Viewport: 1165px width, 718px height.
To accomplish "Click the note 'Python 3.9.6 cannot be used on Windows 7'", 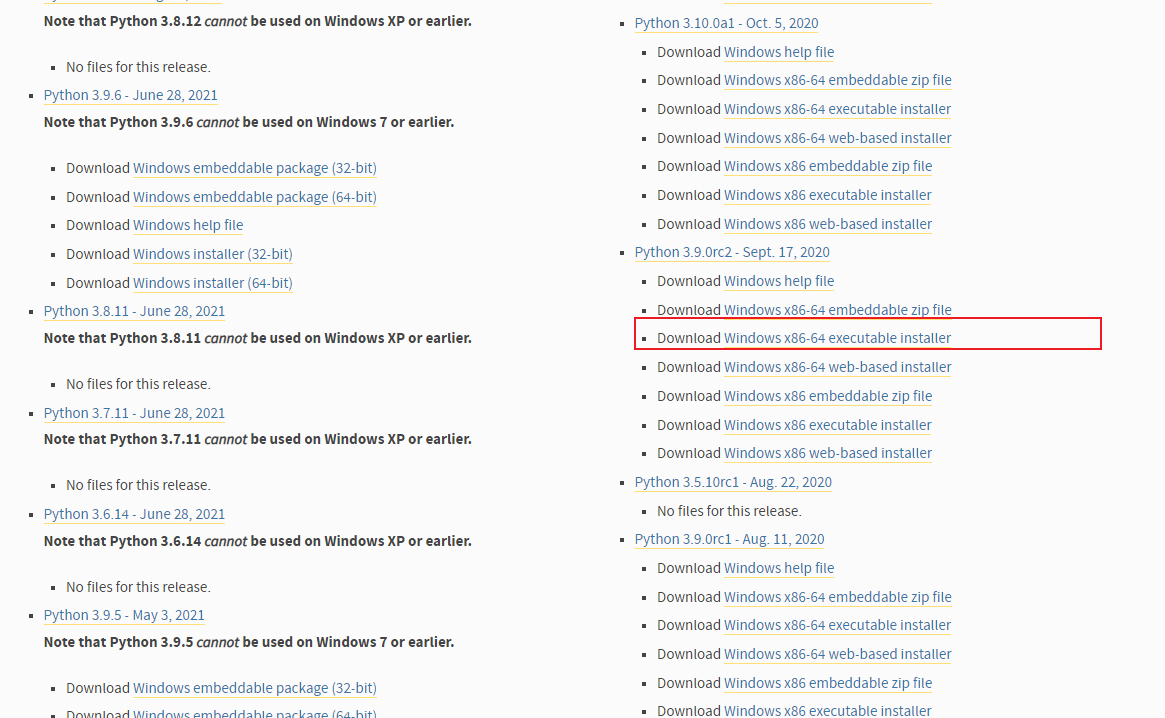I will (249, 123).
